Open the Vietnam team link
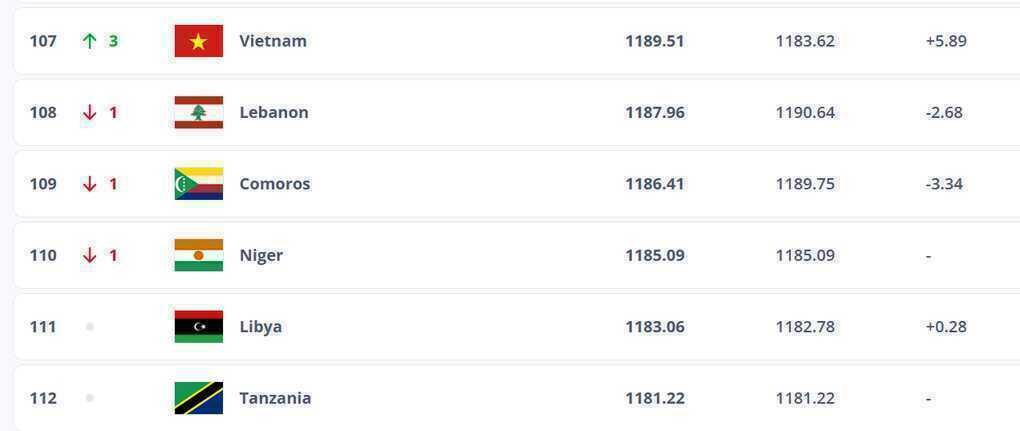The height and width of the screenshot is (431, 1020). point(273,41)
